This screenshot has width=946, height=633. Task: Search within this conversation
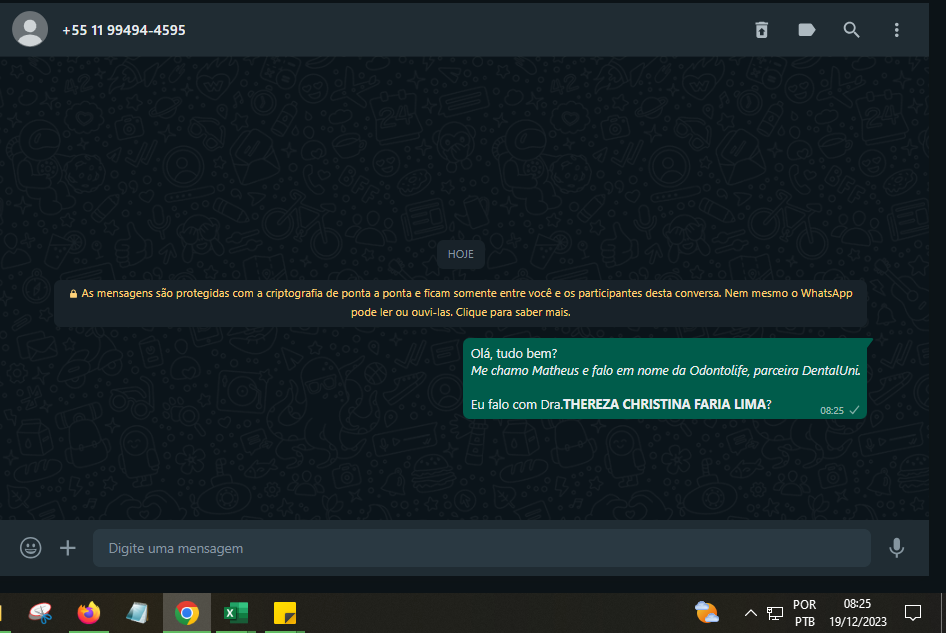[x=851, y=30]
